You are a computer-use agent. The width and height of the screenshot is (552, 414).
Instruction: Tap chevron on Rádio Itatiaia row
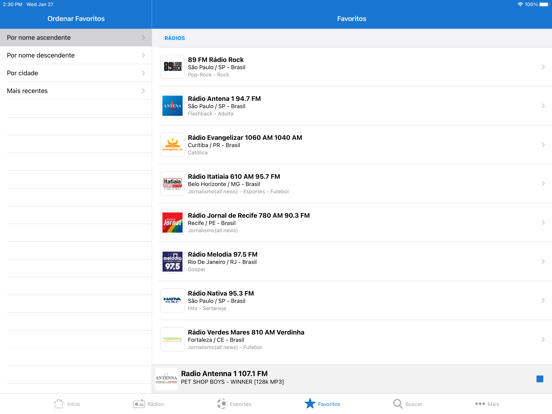(543, 183)
